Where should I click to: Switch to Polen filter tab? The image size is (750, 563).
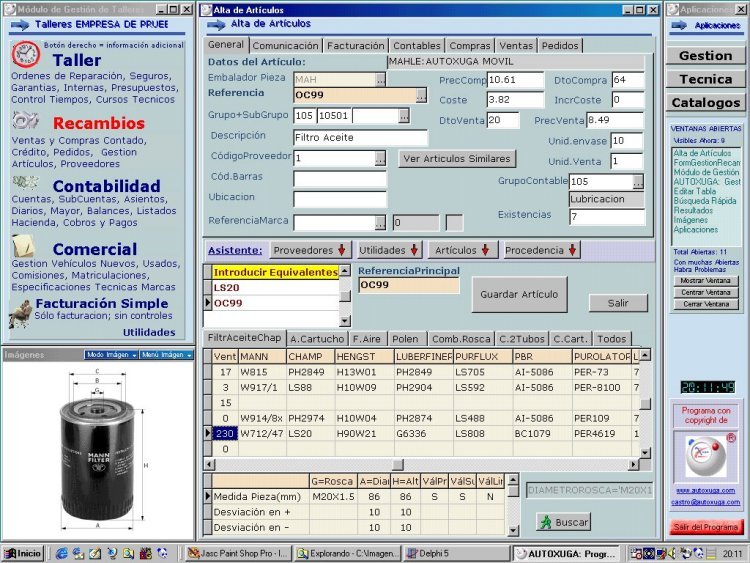[x=405, y=339]
